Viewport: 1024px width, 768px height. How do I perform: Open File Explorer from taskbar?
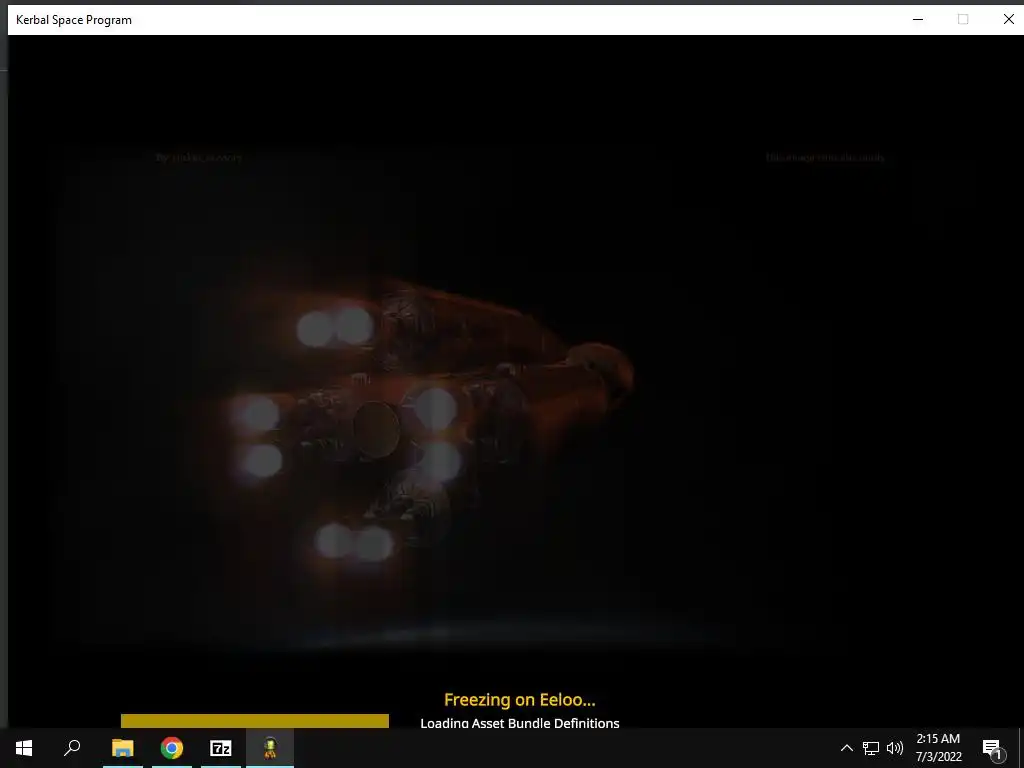[x=122, y=748]
